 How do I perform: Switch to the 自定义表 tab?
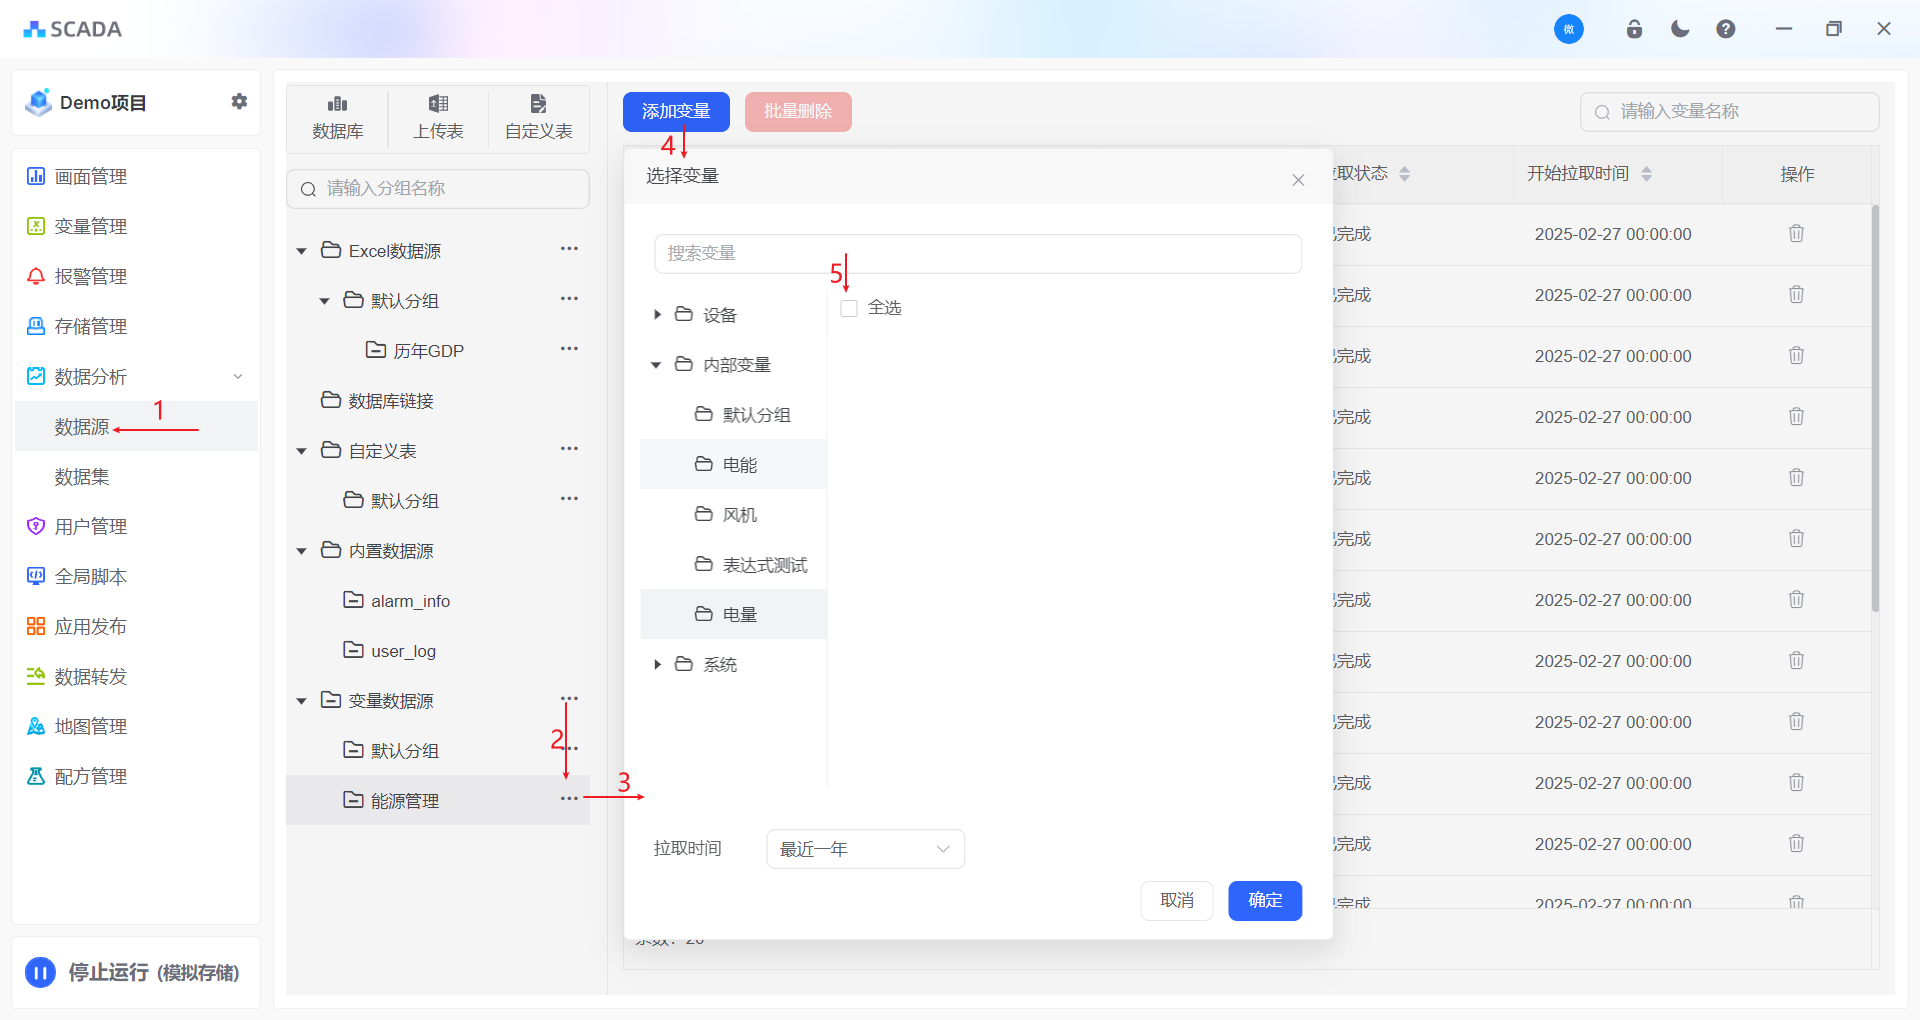[538, 117]
